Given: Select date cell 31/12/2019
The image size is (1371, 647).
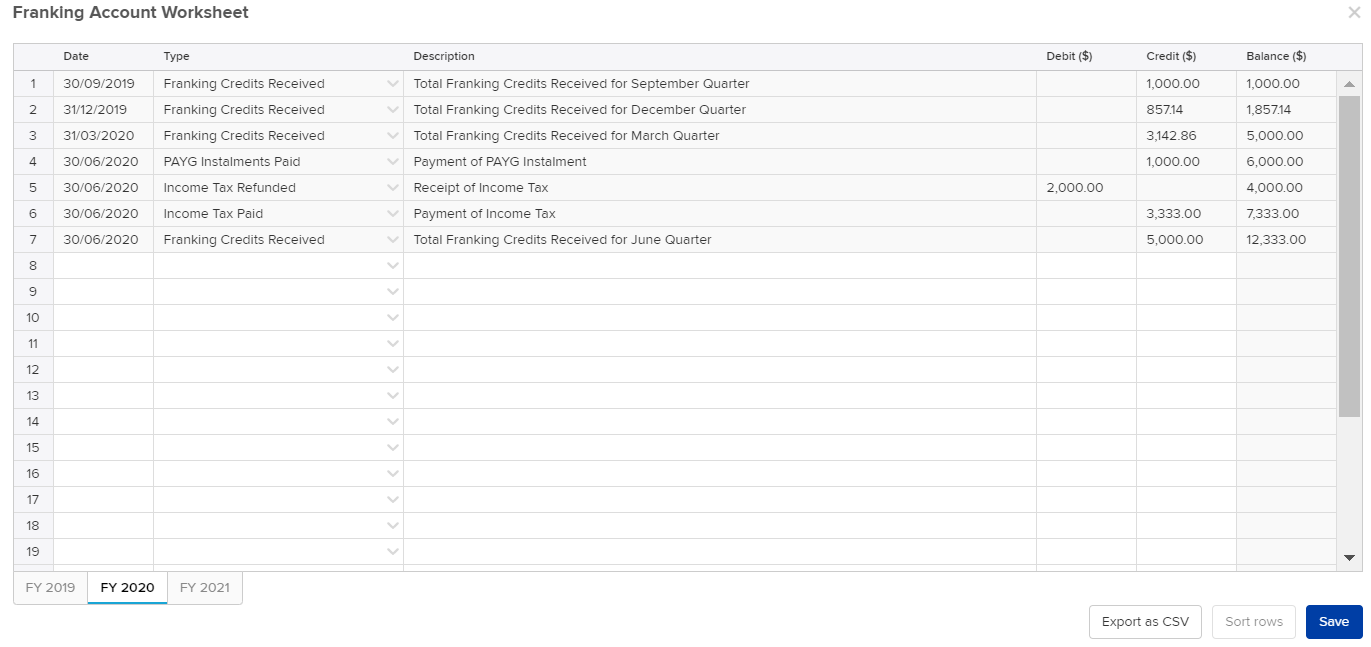Looking at the screenshot, I should [104, 110].
